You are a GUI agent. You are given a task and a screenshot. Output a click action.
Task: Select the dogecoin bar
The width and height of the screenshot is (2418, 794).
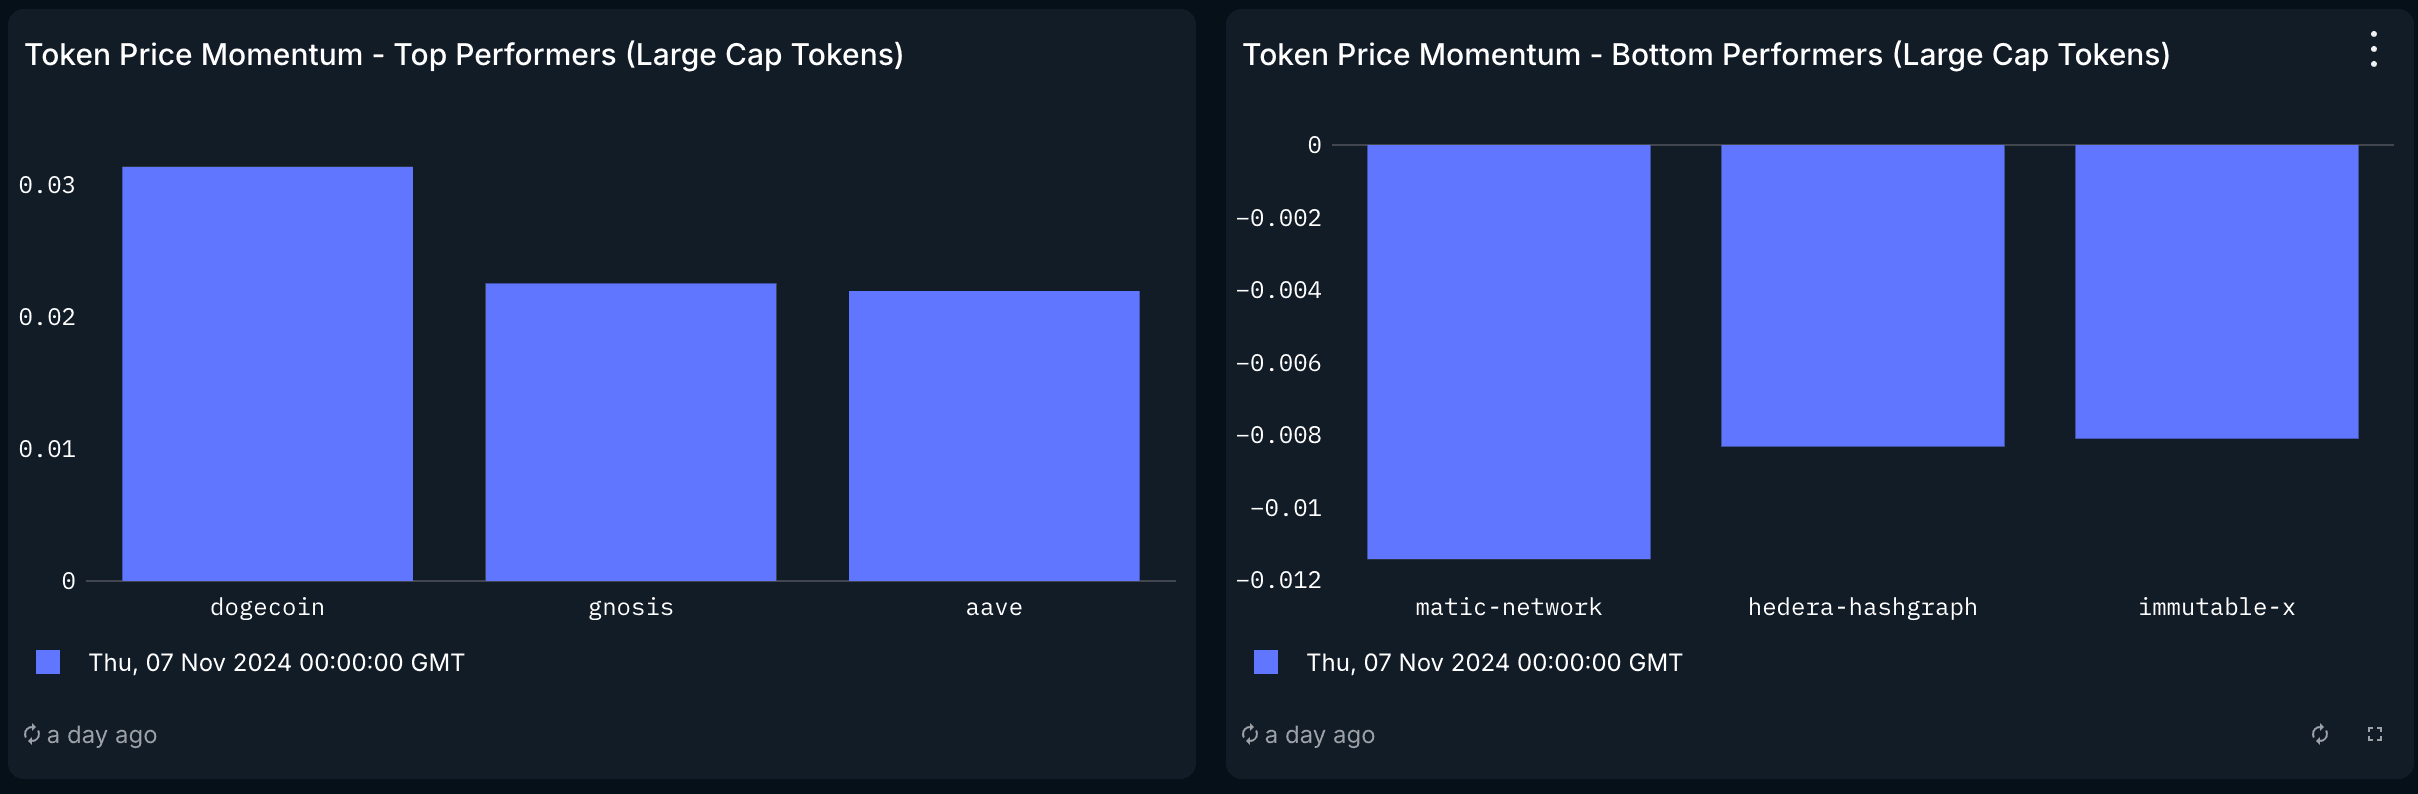[267, 373]
